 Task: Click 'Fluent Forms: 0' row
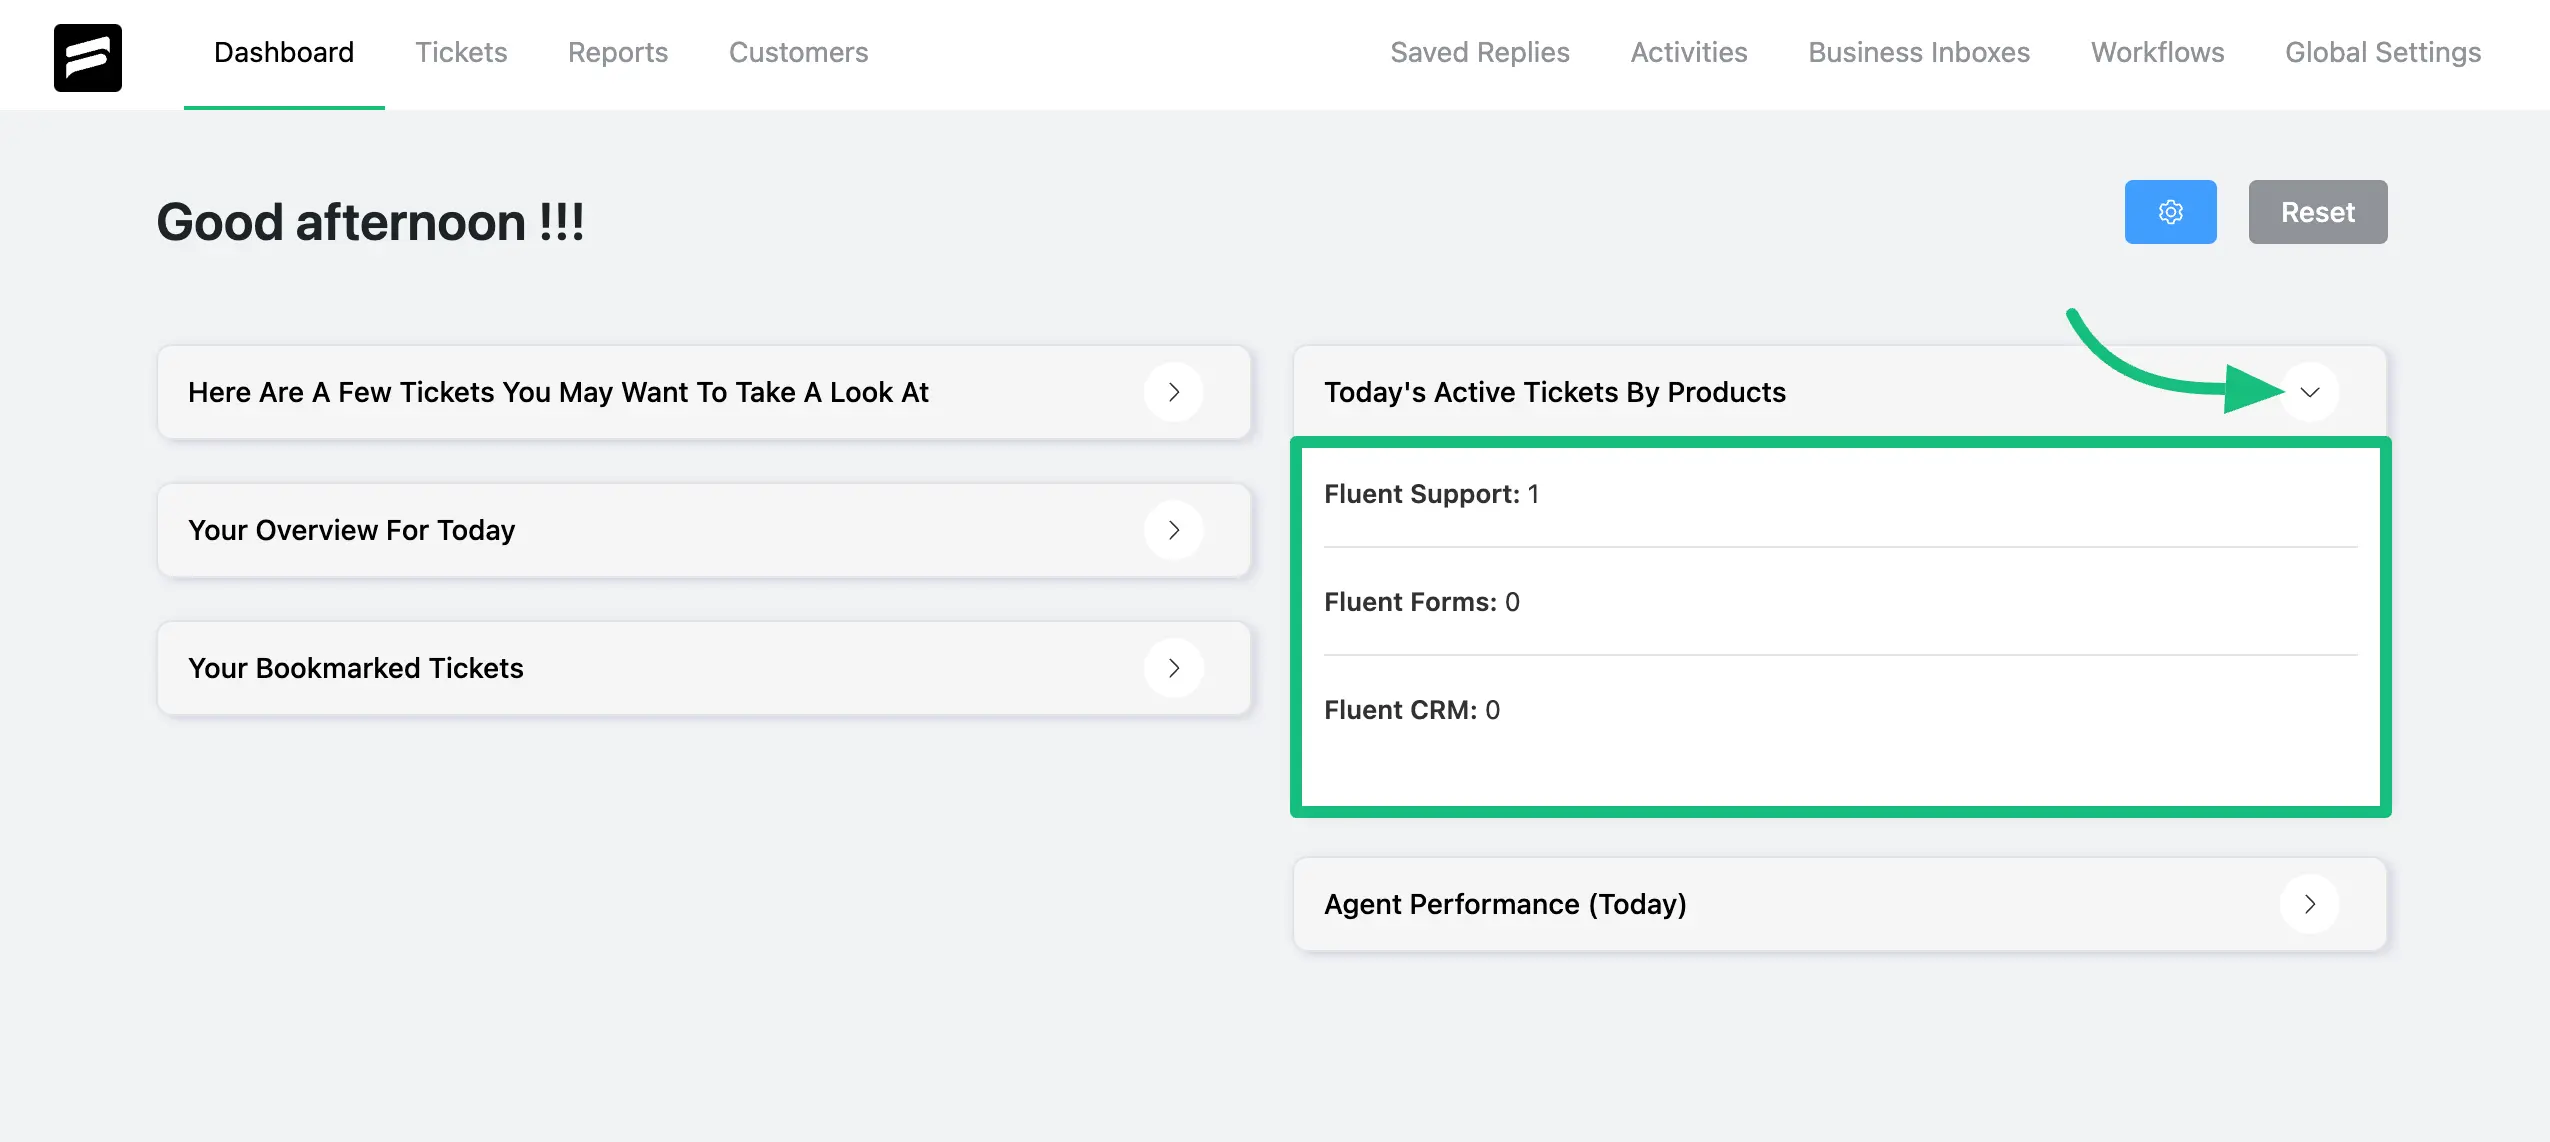tap(1840, 602)
